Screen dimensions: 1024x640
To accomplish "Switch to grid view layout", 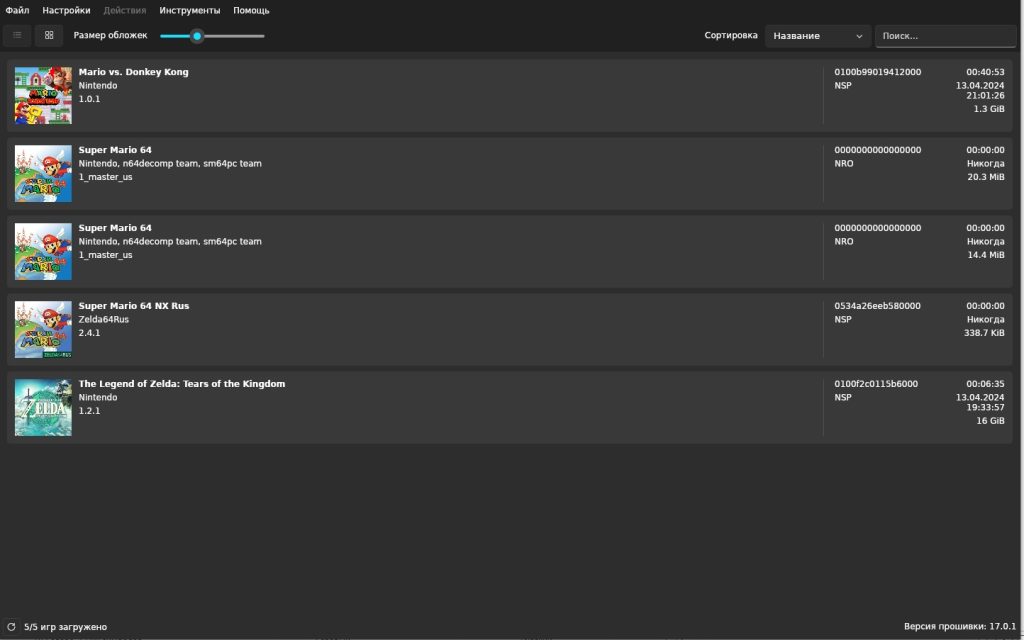I will pos(49,35).
